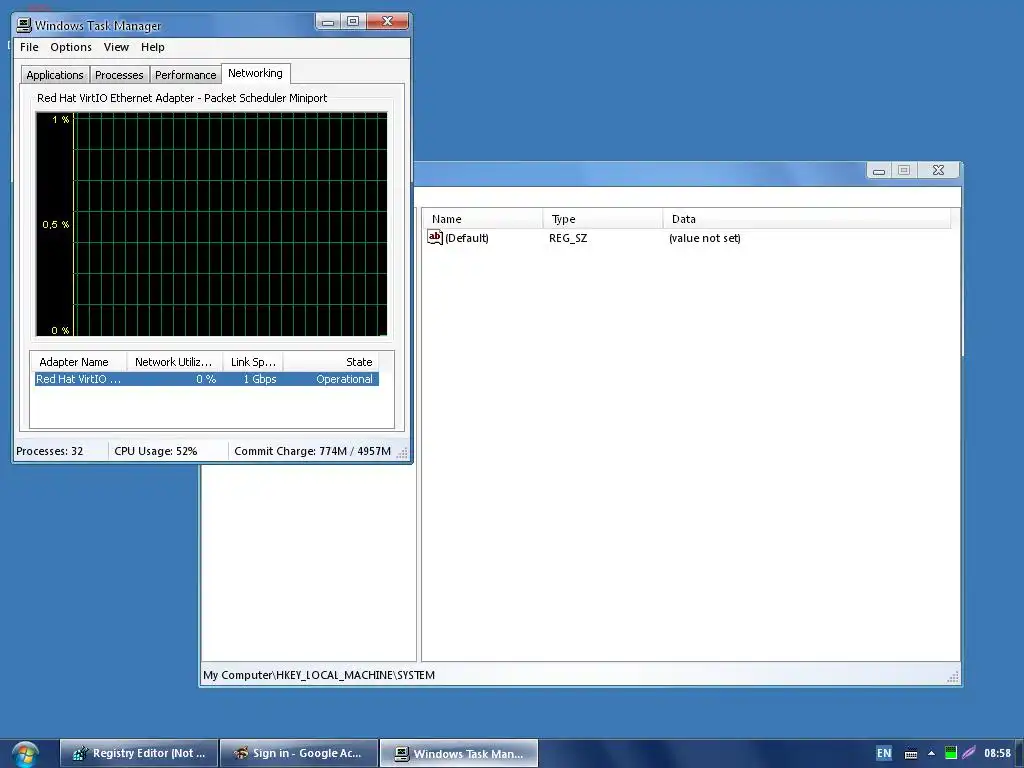Click Windows Task Manager taskbar button
This screenshot has width=1024, height=768.
[x=459, y=754]
